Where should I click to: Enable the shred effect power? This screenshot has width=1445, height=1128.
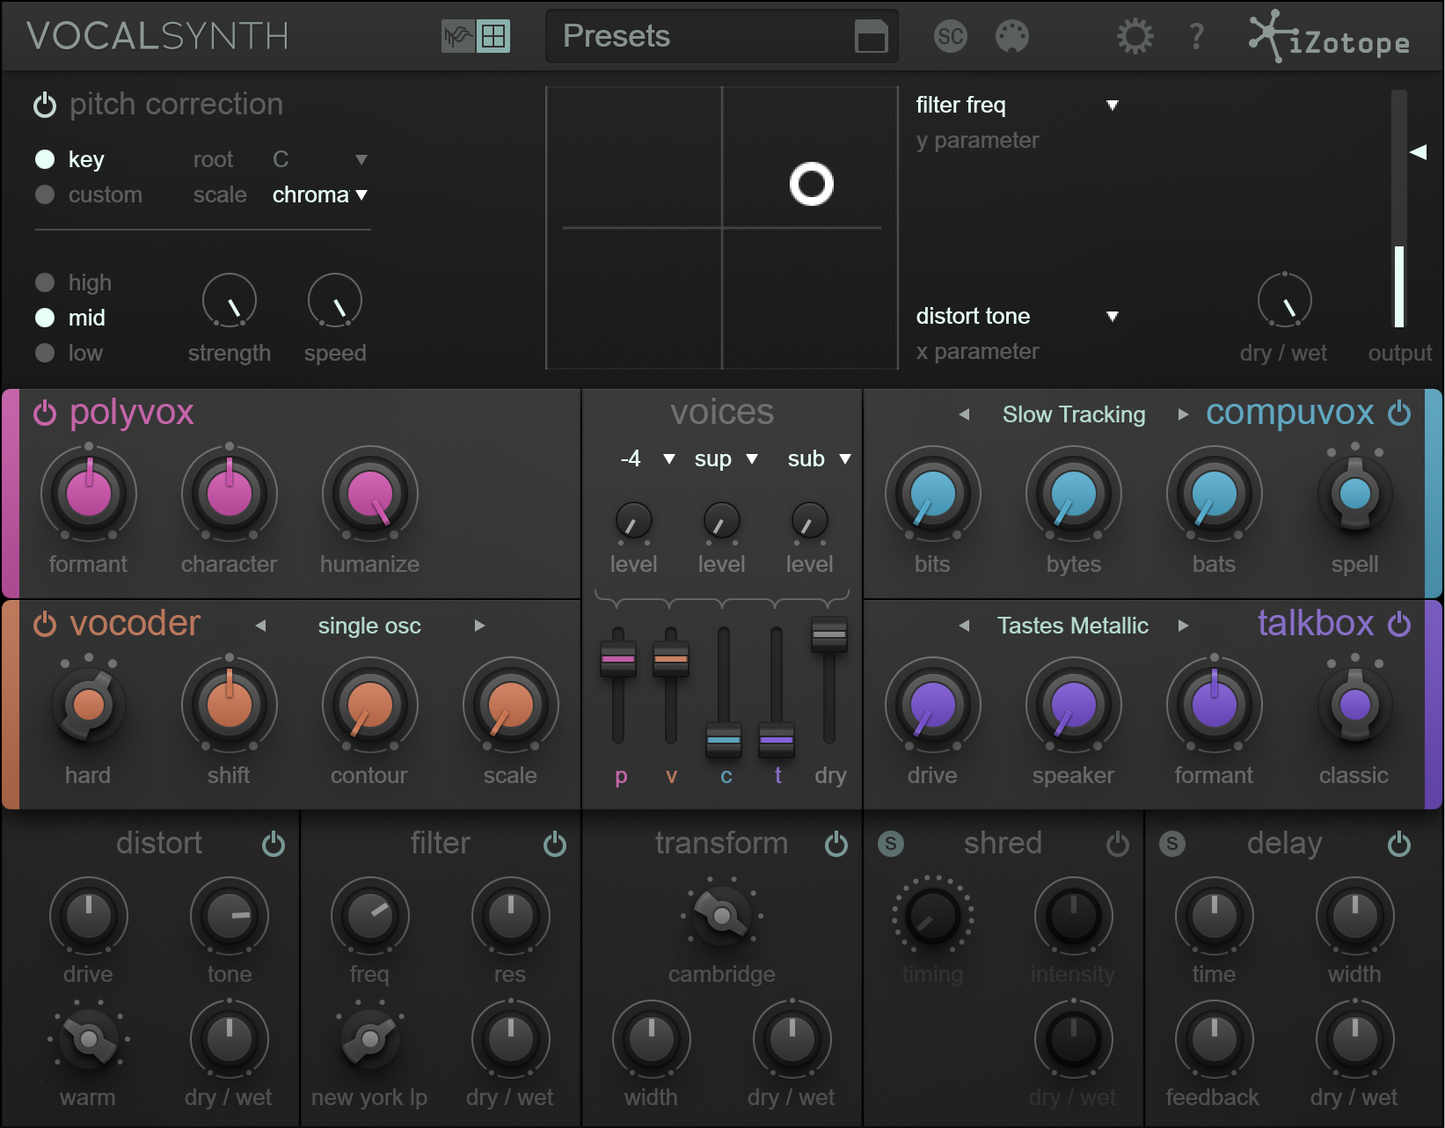[1117, 845]
